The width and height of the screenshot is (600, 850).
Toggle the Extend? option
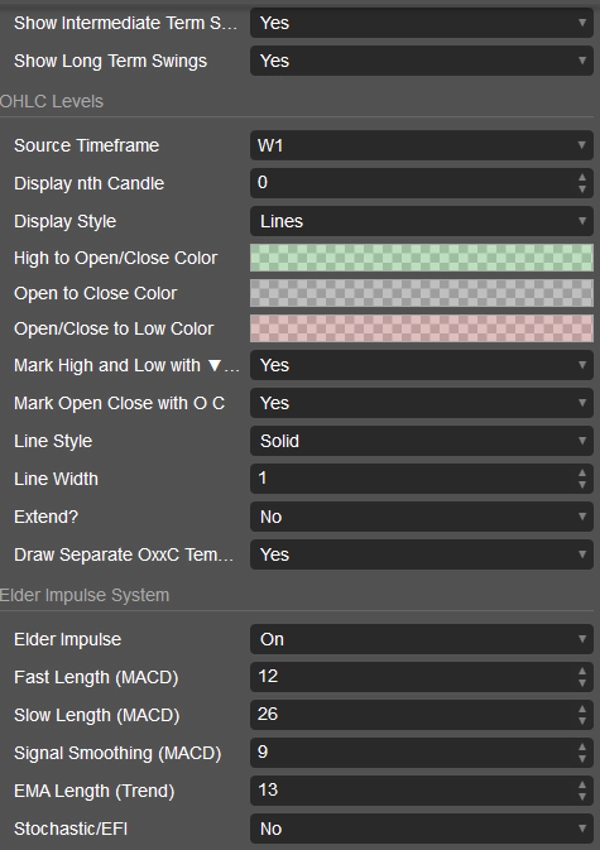click(421, 517)
